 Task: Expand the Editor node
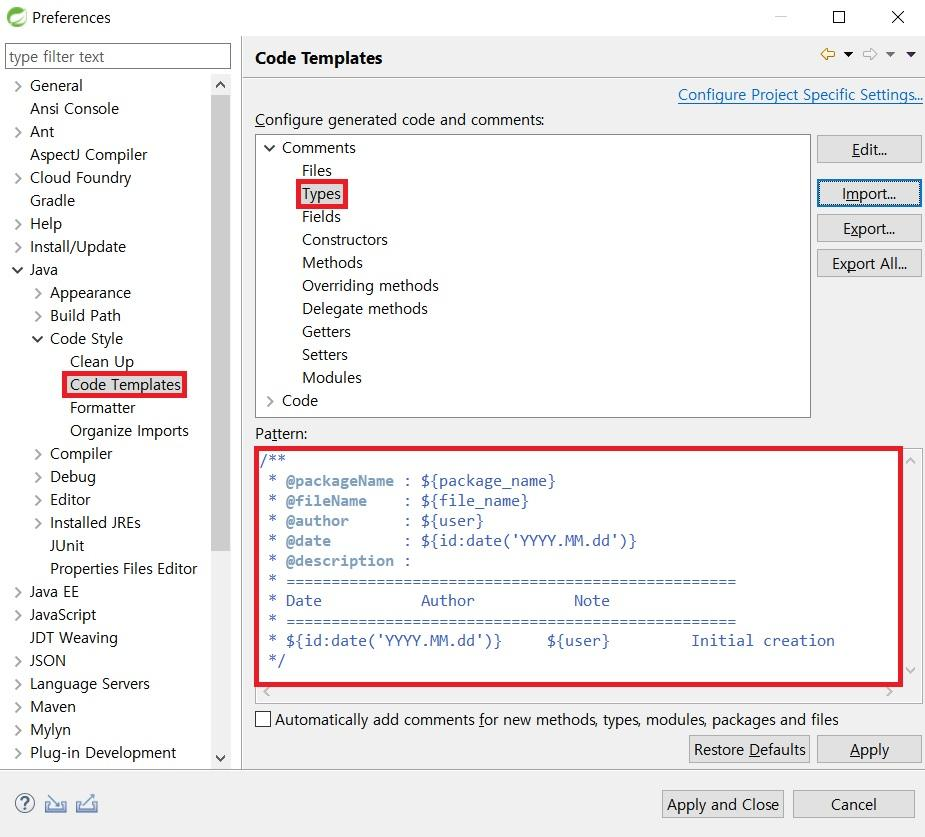pos(38,500)
